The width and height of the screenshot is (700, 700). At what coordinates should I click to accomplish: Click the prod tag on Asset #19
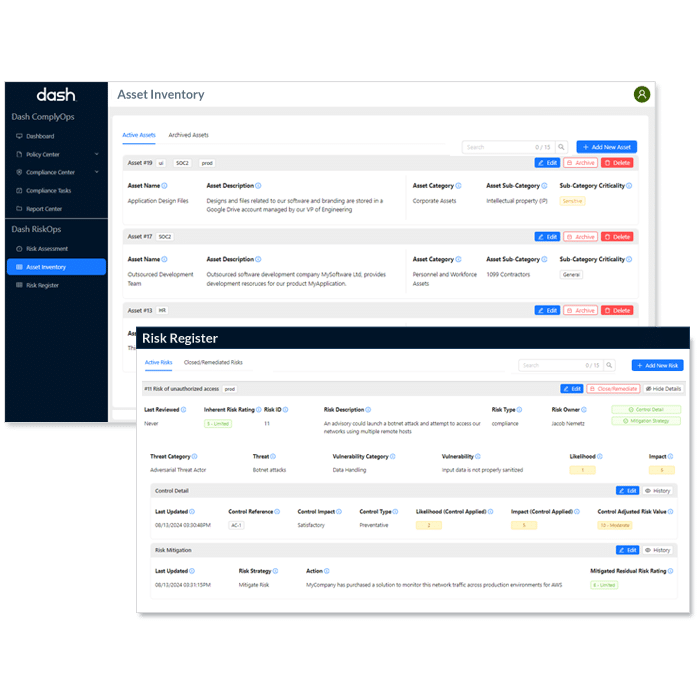207,163
